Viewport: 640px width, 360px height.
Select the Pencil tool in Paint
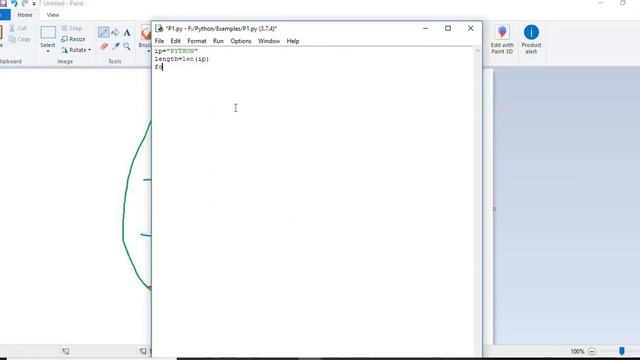point(104,32)
